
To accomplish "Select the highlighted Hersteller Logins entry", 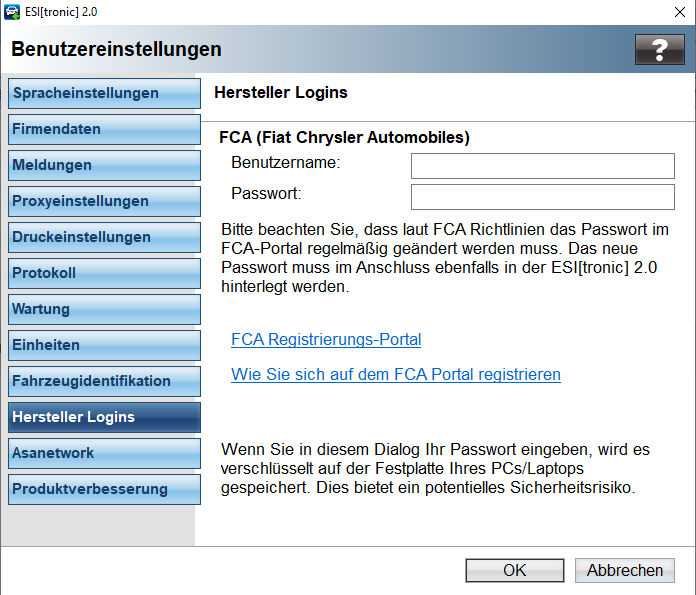I will click(x=104, y=417).
